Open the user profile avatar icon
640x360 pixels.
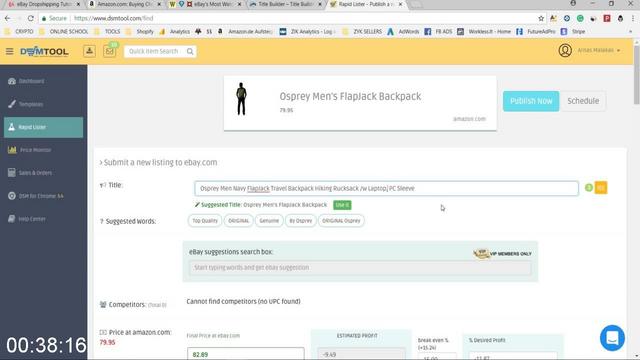[565, 50]
